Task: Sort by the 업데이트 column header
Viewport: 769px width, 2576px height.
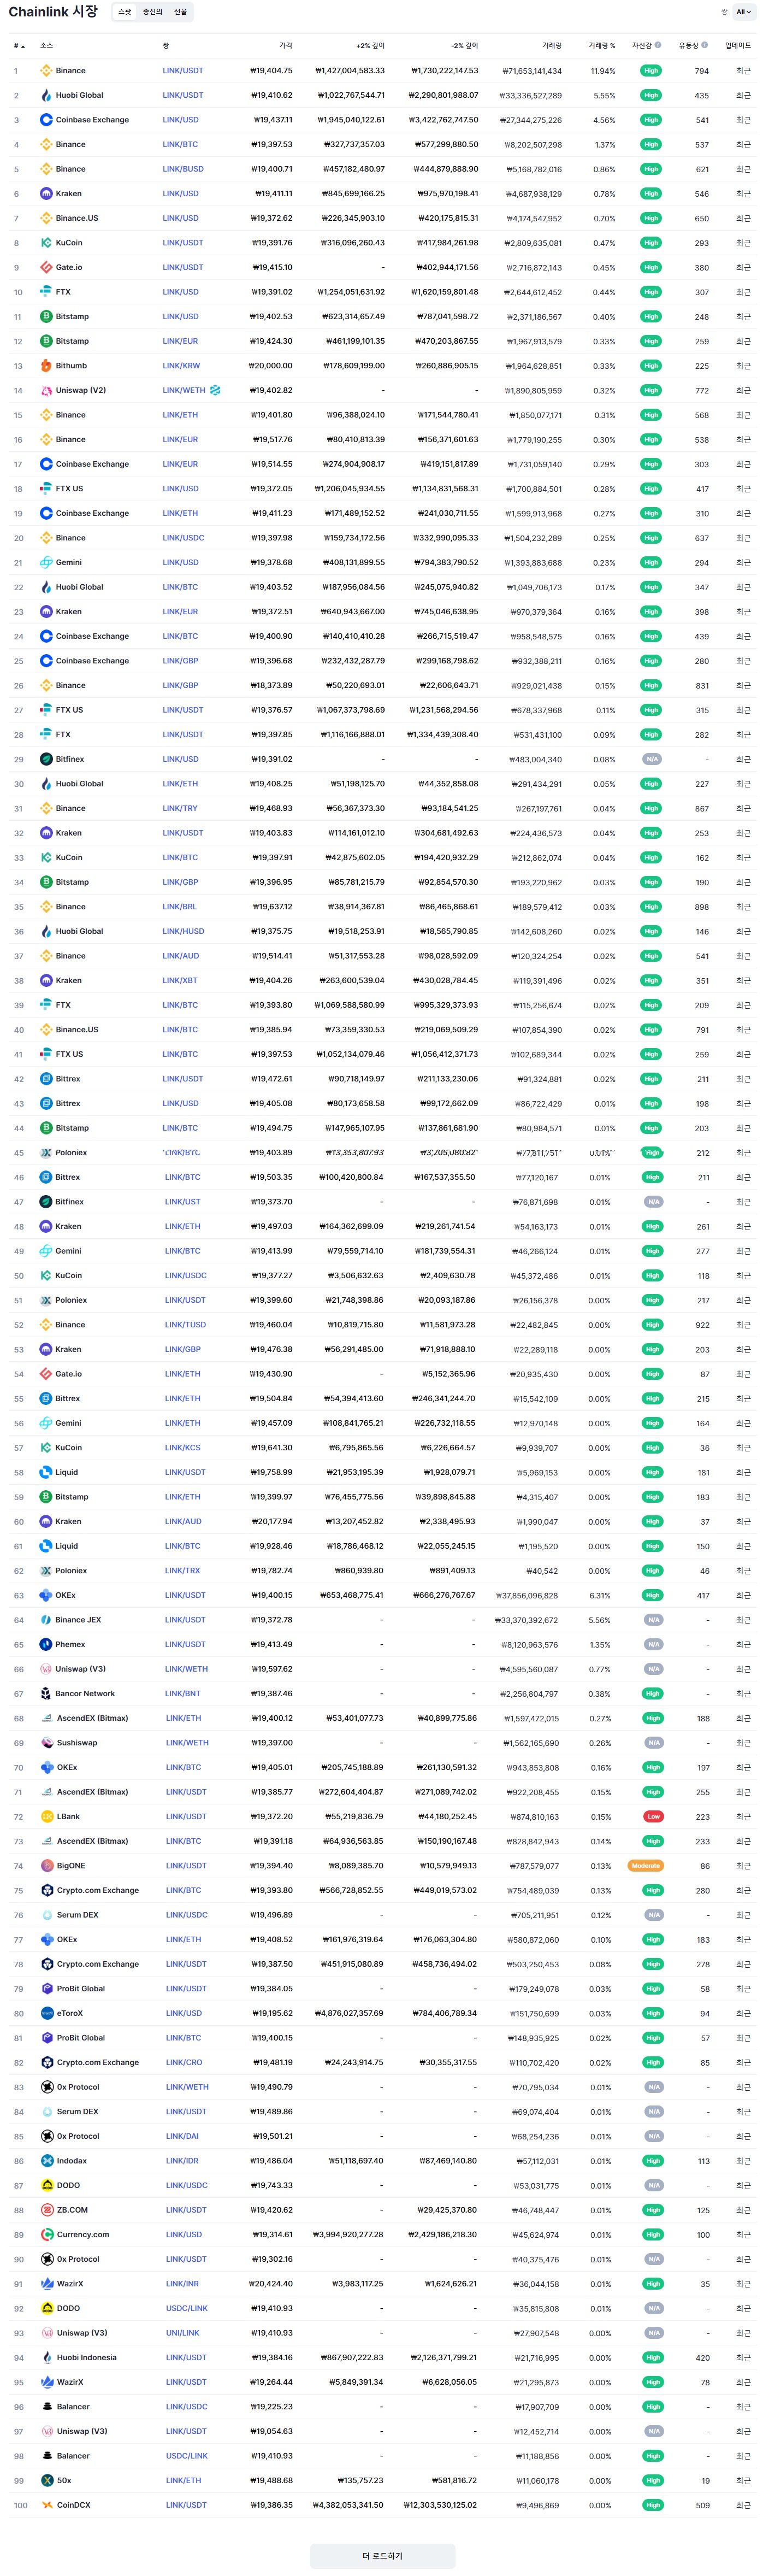Action: (738, 45)
